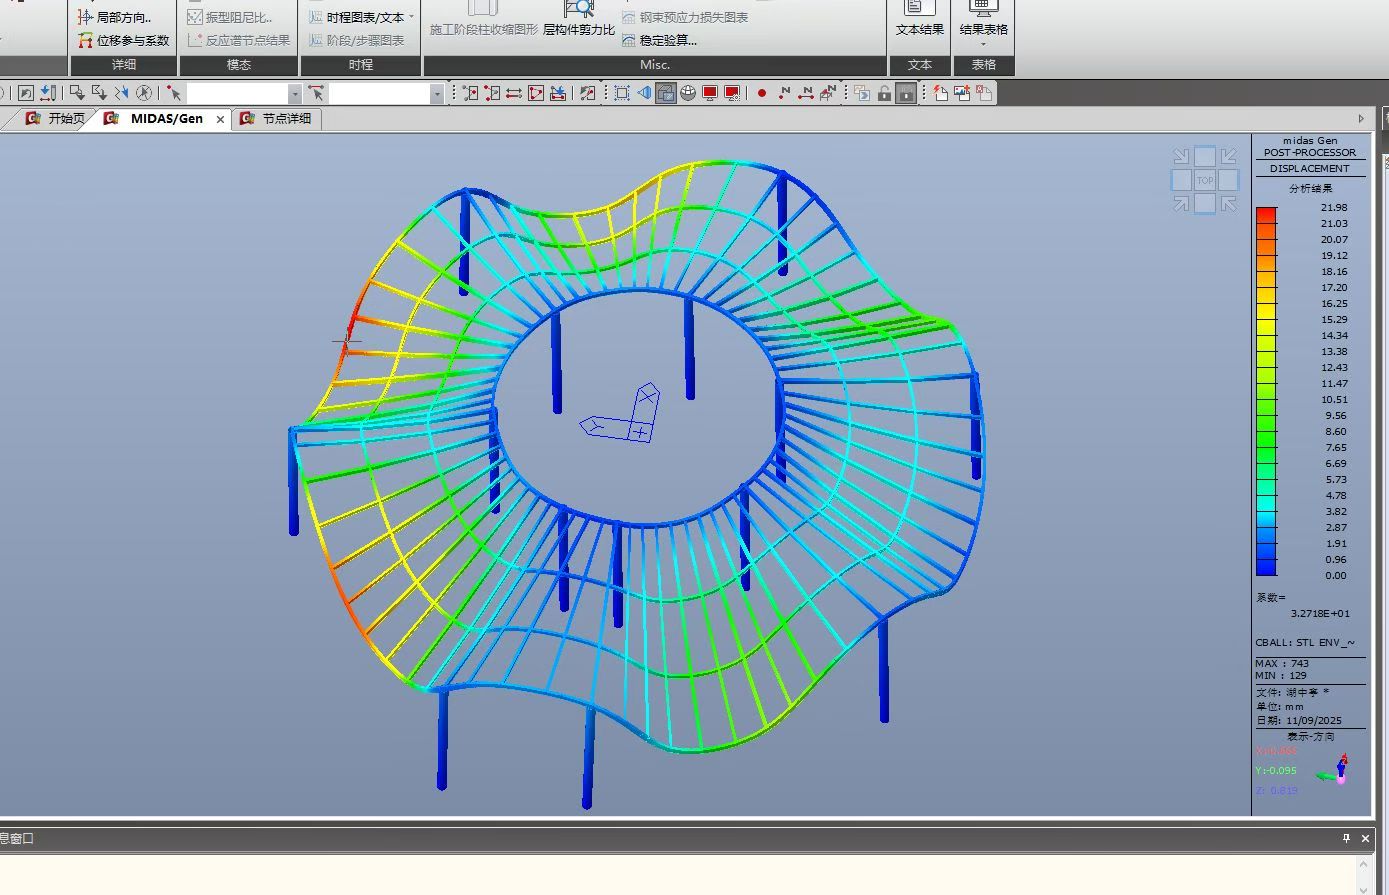Close the MIDAS/Gen document tab
The image size is (1389, 895).
221,119
